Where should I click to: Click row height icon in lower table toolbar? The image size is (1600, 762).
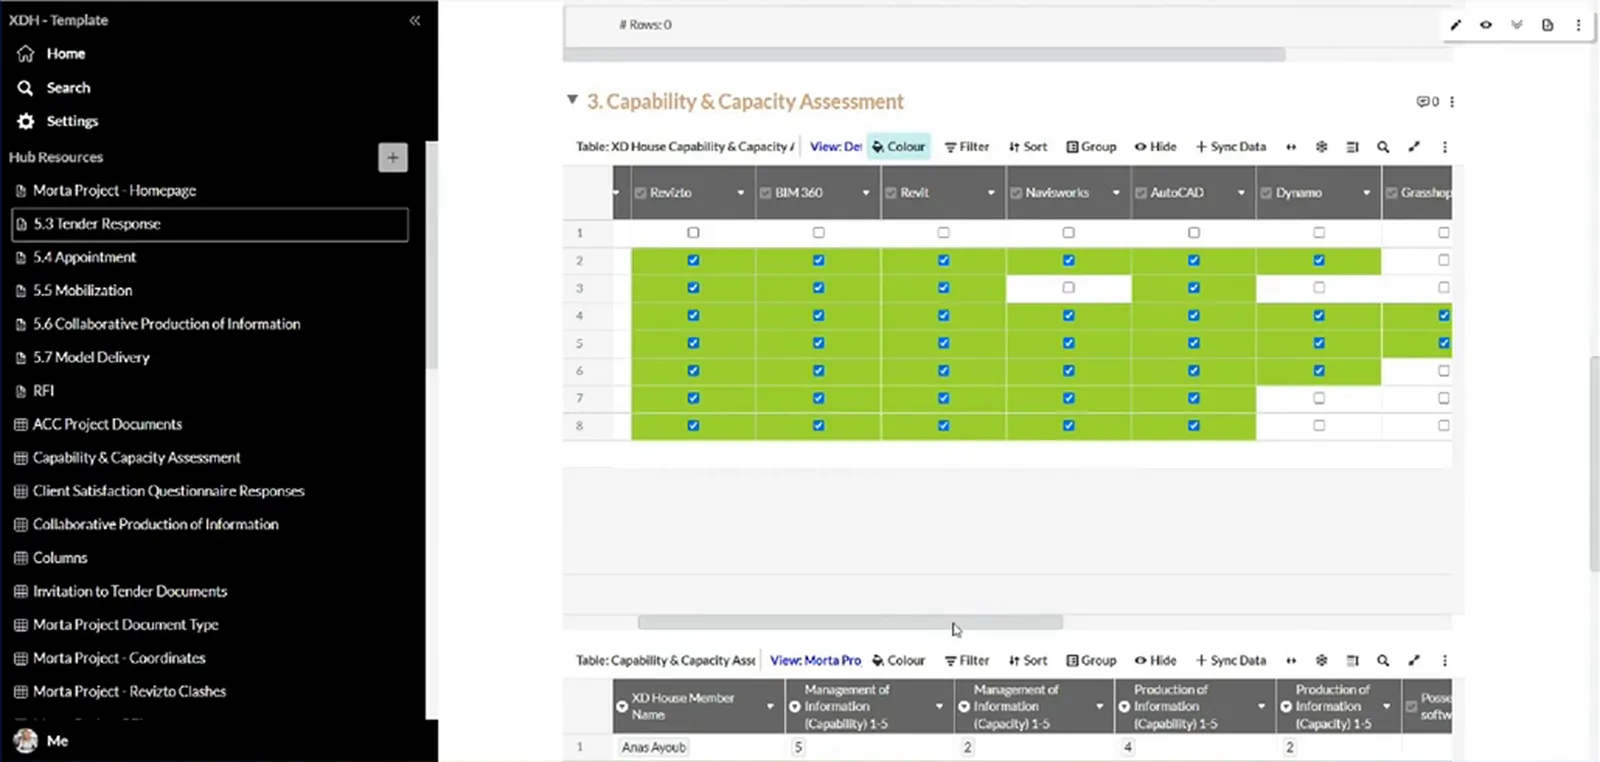pyautogui.click(x=1352, y=661)
